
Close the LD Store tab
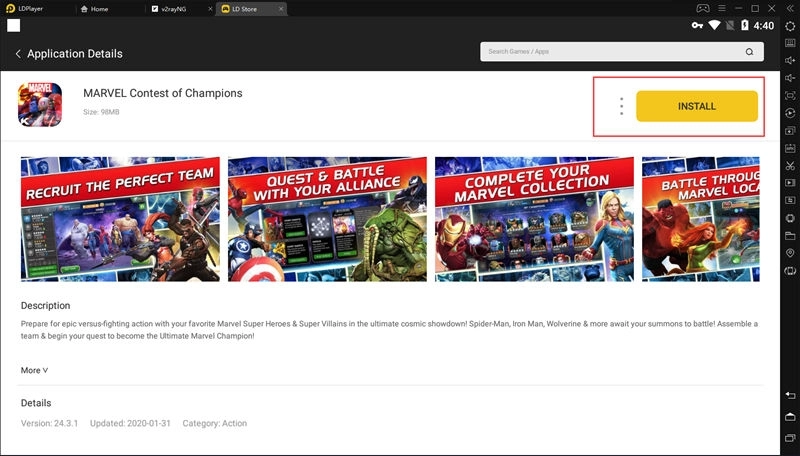[280, 8]
